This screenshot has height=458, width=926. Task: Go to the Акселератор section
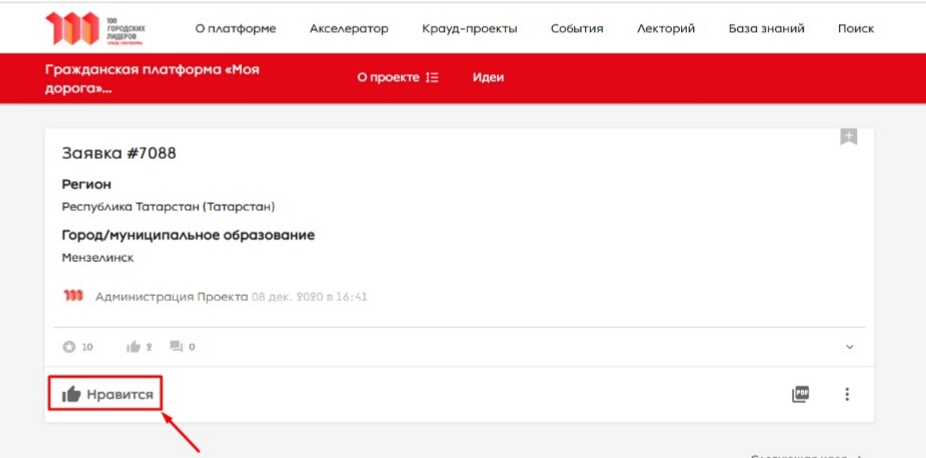point(349,29)
